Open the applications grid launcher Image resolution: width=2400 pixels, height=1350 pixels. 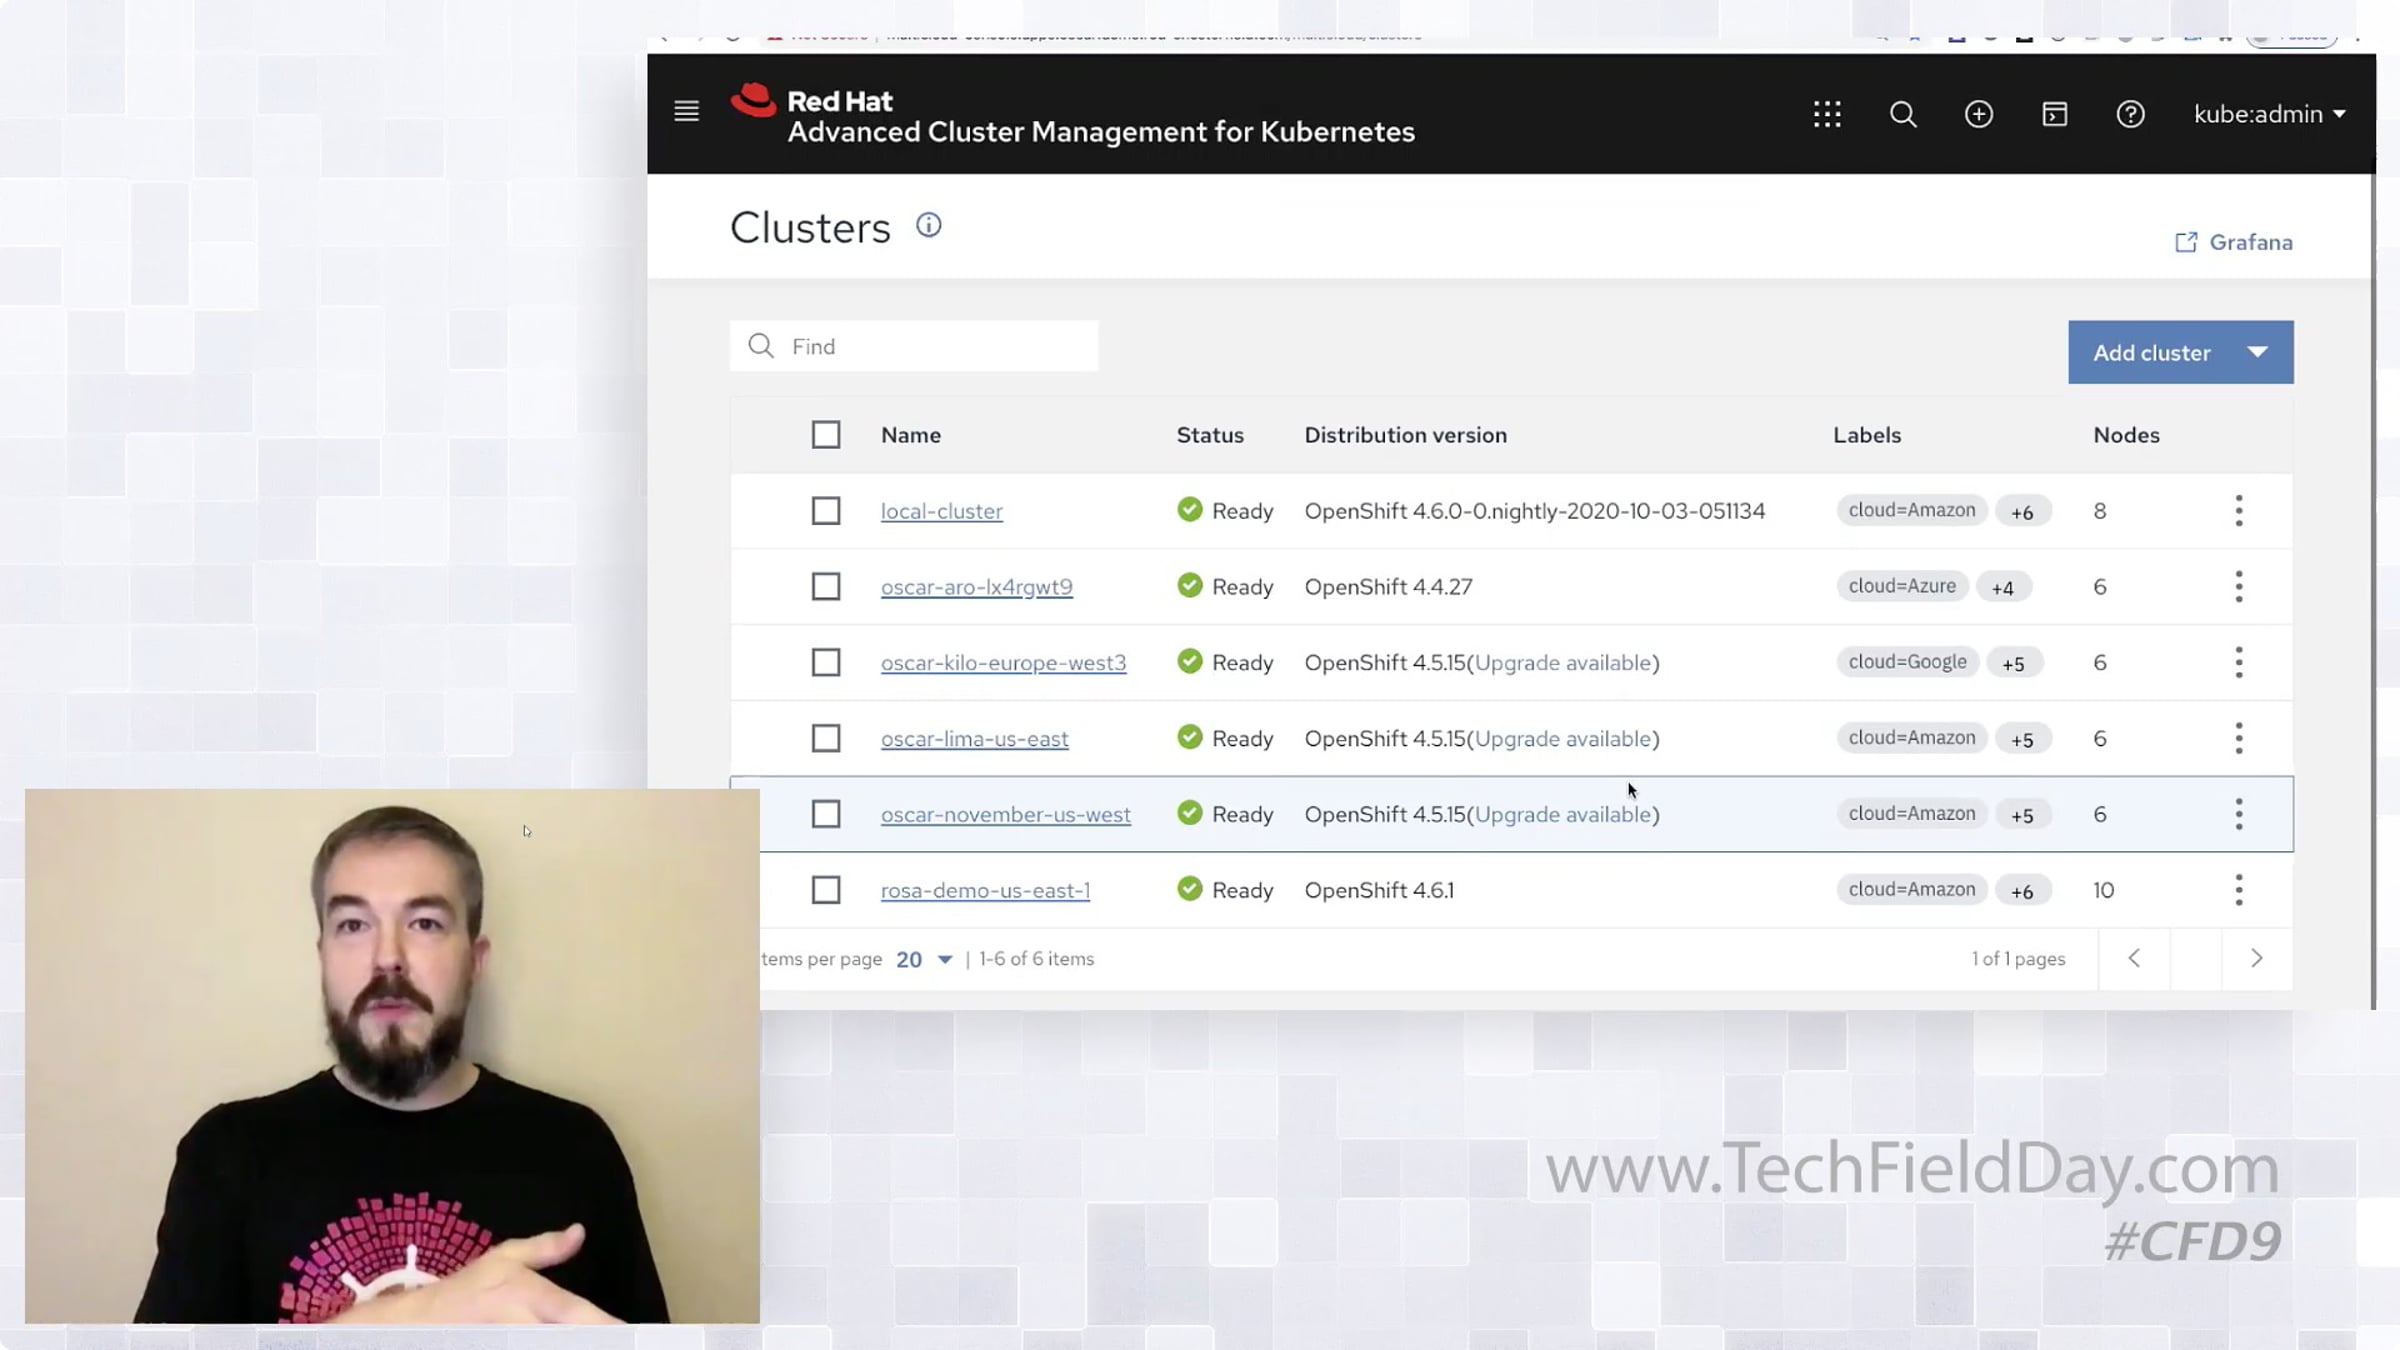click(x=1827, y=114)
